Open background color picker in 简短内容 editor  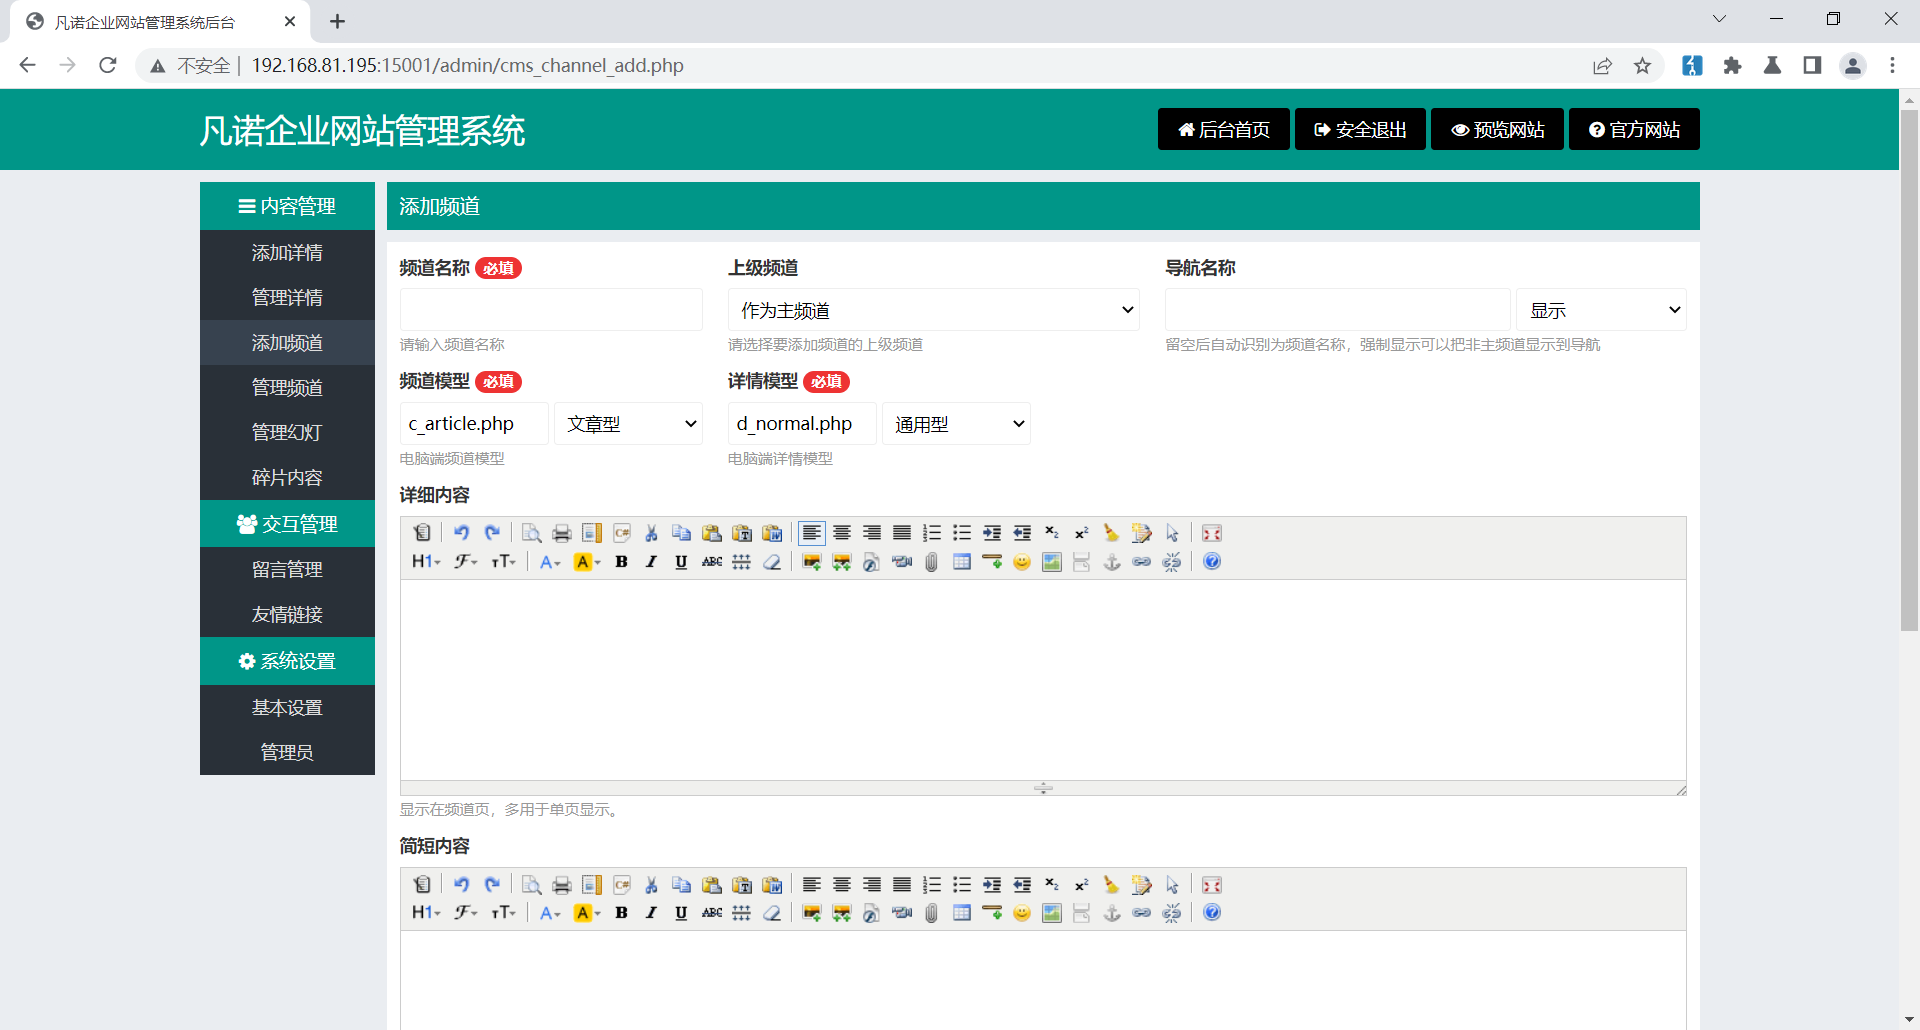(x=587, y=913)
